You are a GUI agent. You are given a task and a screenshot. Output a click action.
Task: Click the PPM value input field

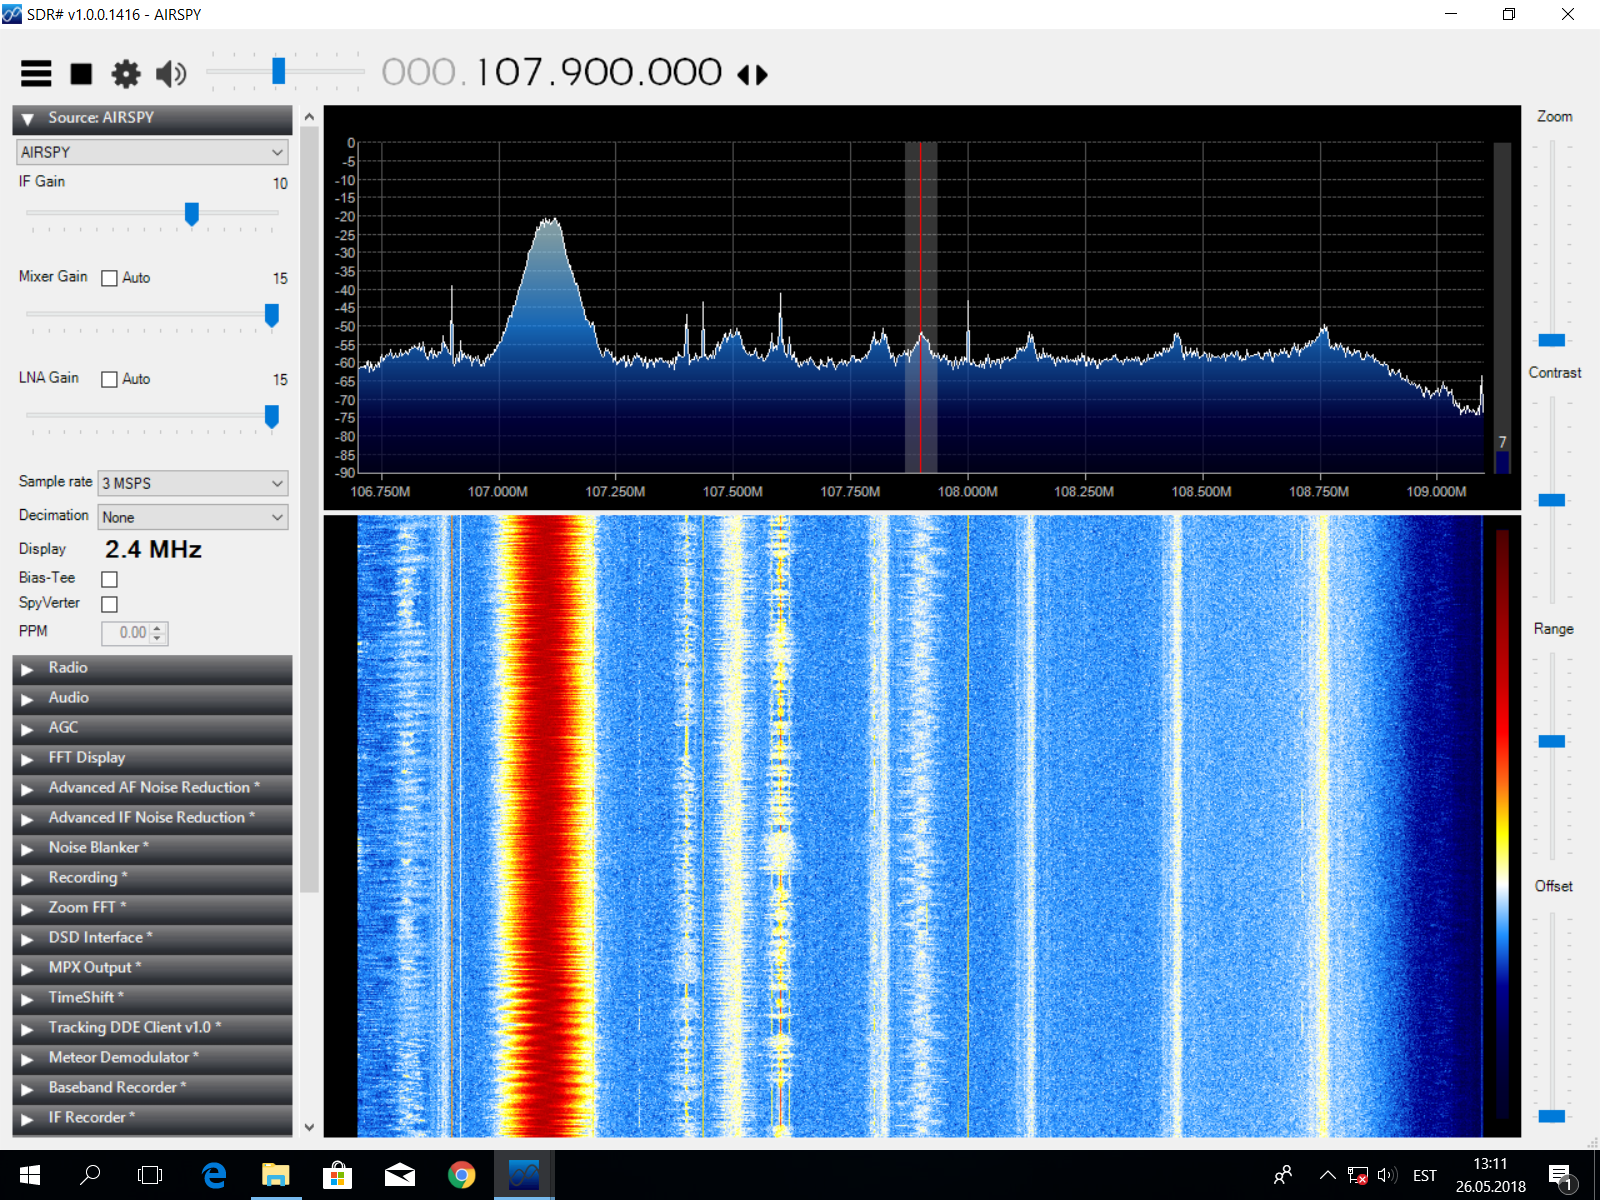pos(127,633)
